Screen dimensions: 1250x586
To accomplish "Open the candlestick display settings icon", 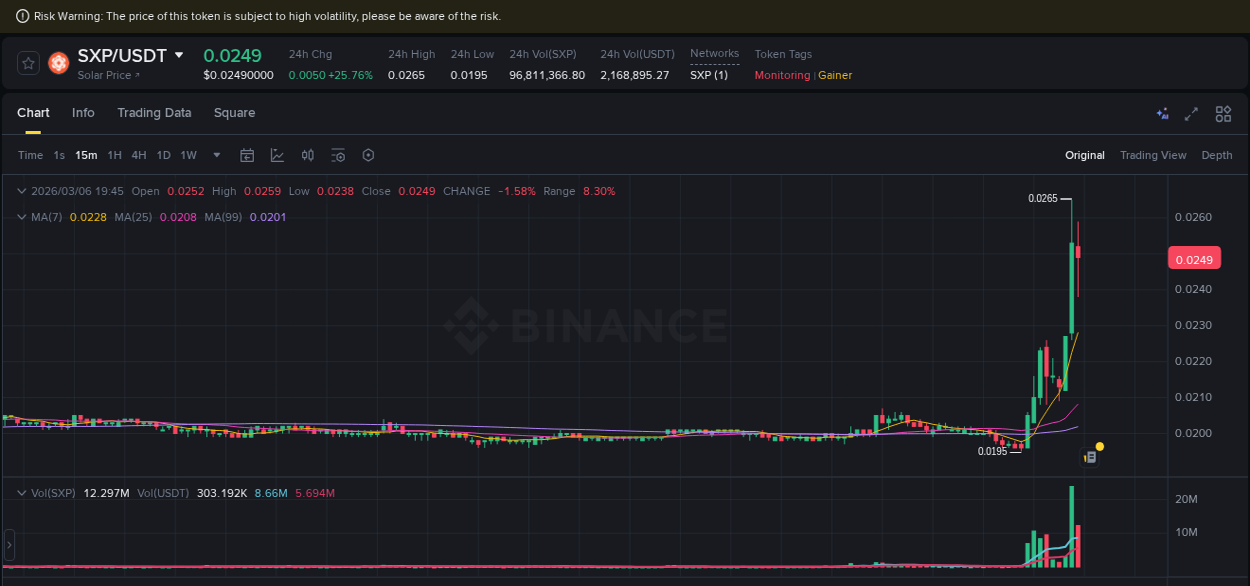I will pyautogui.click(x=307, y=155).
